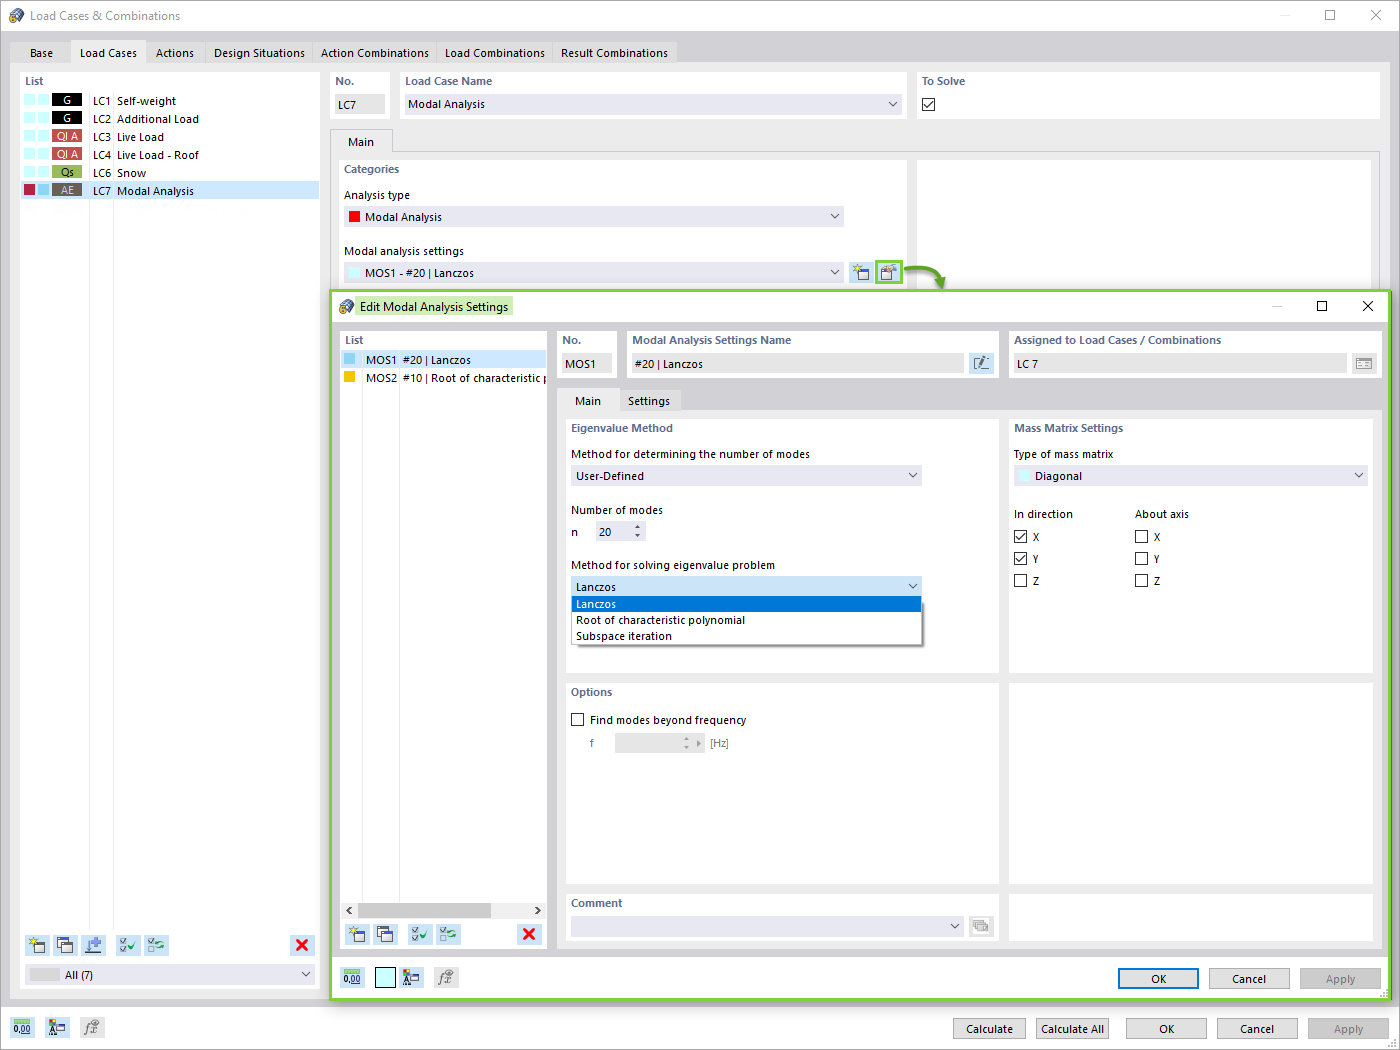Copy the selected modal analysis settings
The width and height of the screenshot is (1400, 1050).
(385, 934)
